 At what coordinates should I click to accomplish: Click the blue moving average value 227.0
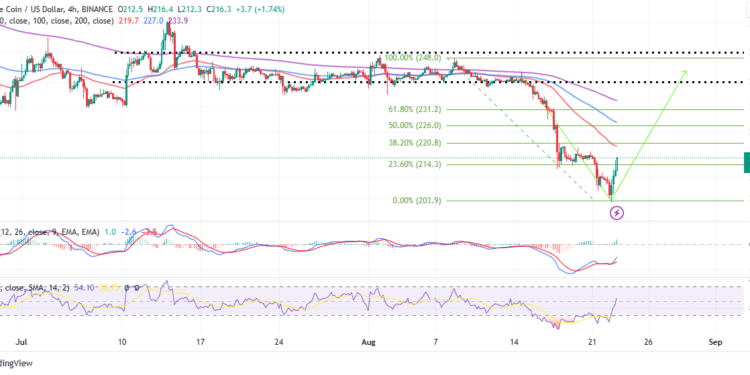pyautogui.click(x=153, y=21)
